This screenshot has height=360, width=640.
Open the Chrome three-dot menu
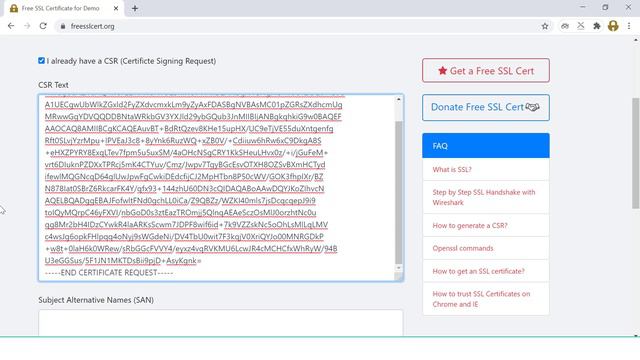(629, 26)
